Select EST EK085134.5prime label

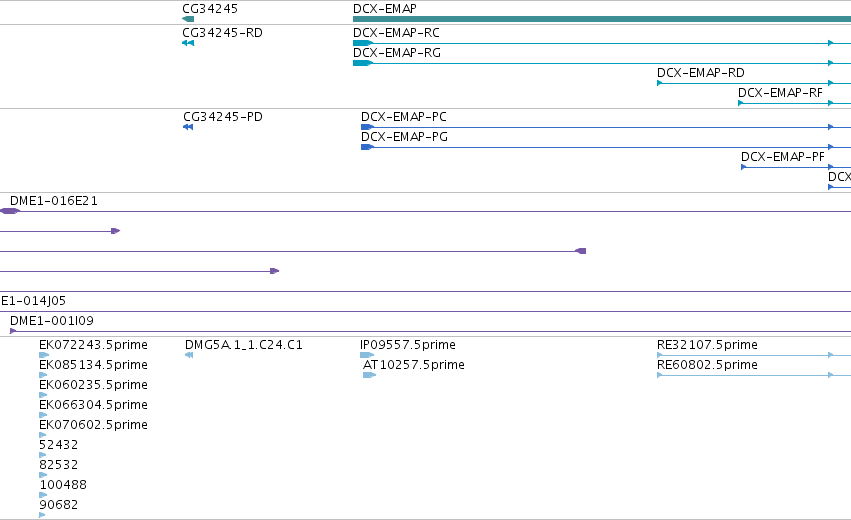93,365
